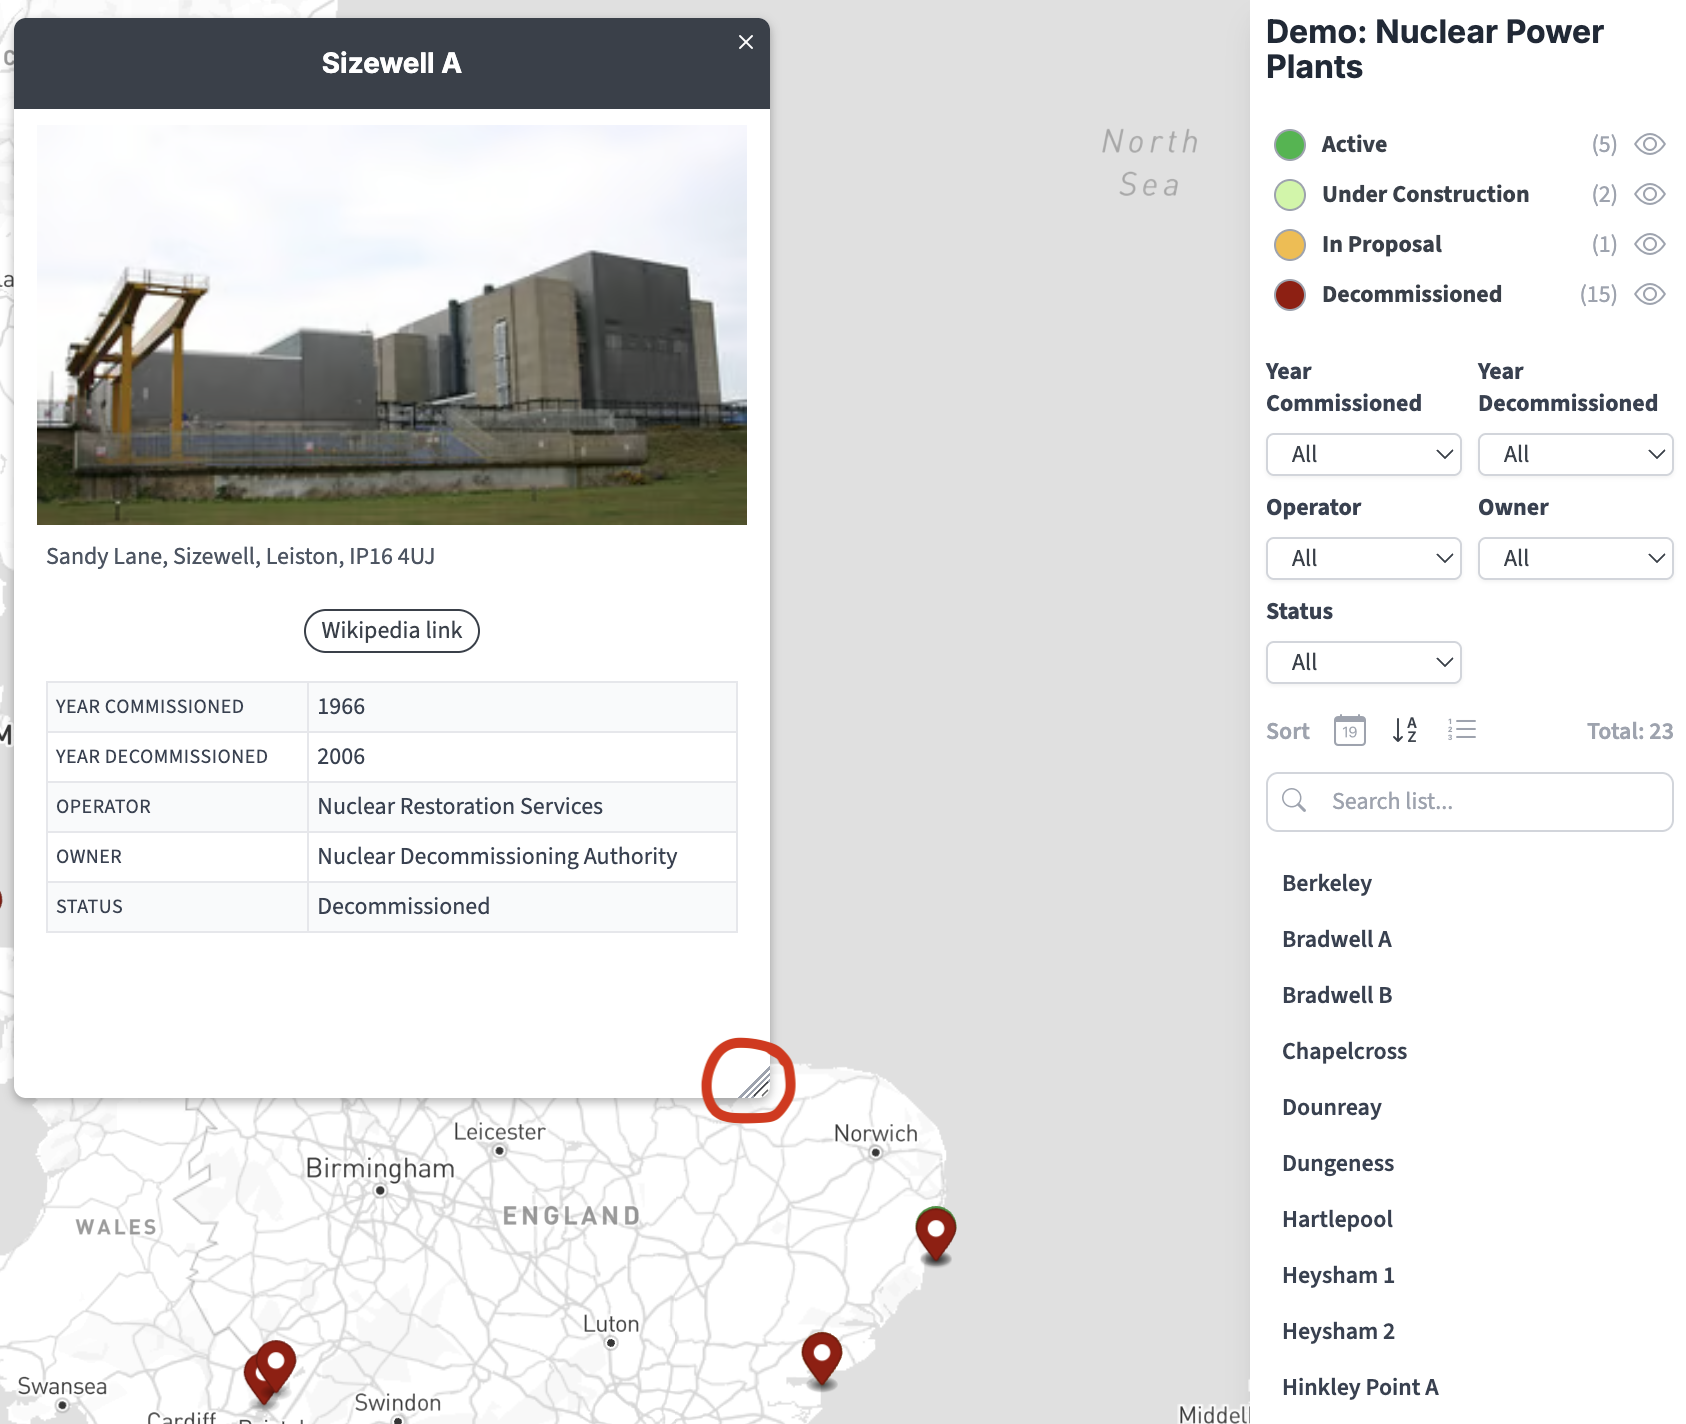Open the Status dropdown set to All

pos(1363,662)
